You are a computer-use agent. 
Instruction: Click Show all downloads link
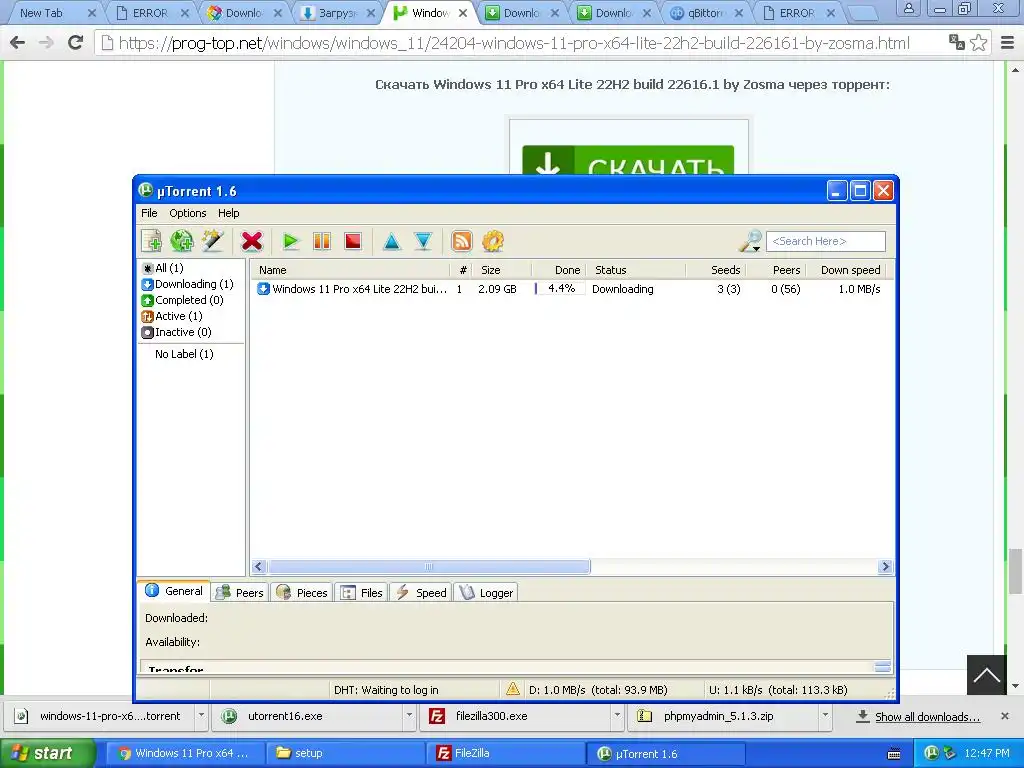pyautogui.click(x=927, y=716)
